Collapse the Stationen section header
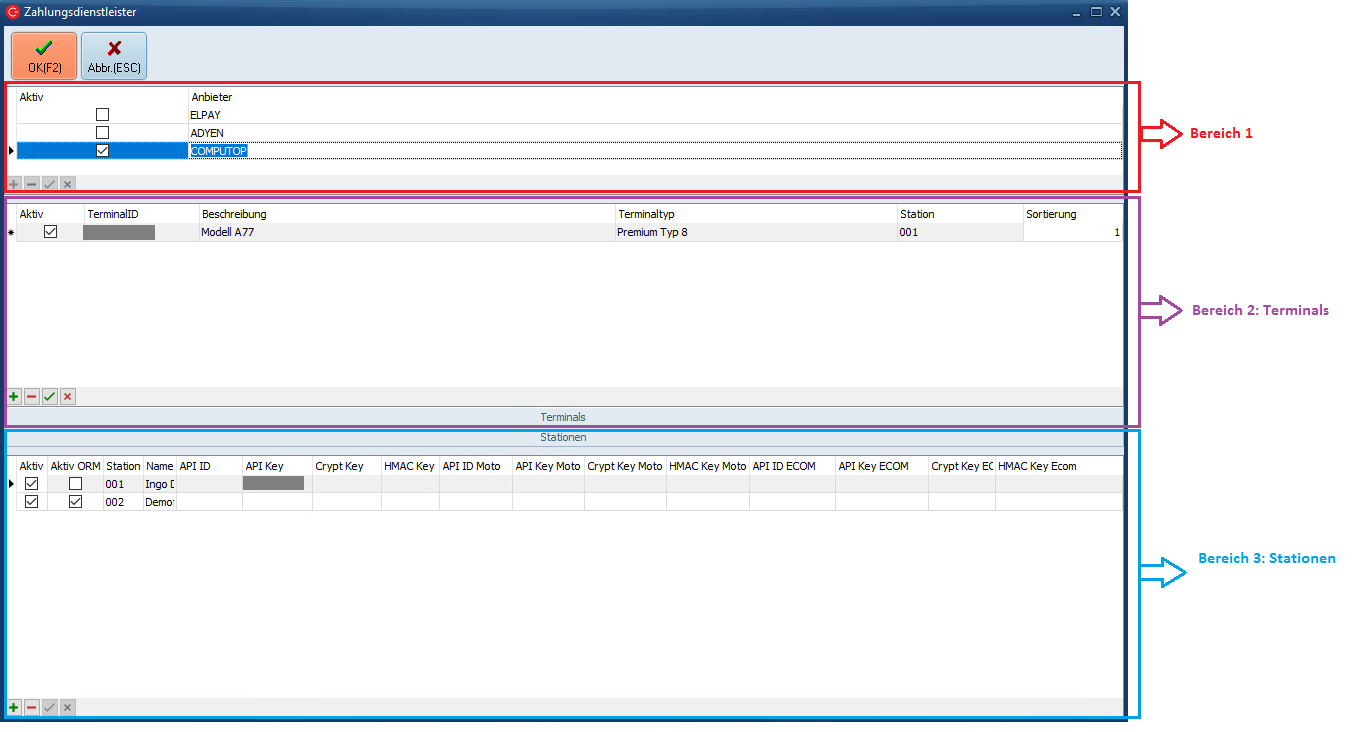 563,438
